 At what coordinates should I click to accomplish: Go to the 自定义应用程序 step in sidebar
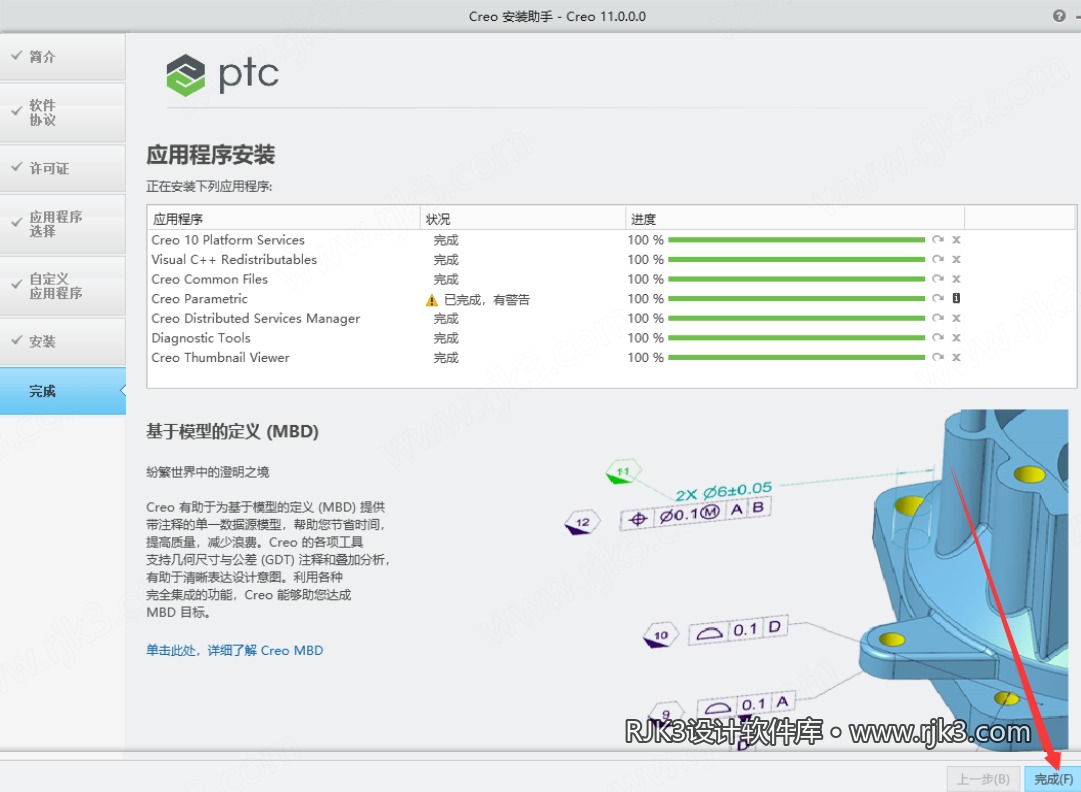coord(63,286)
